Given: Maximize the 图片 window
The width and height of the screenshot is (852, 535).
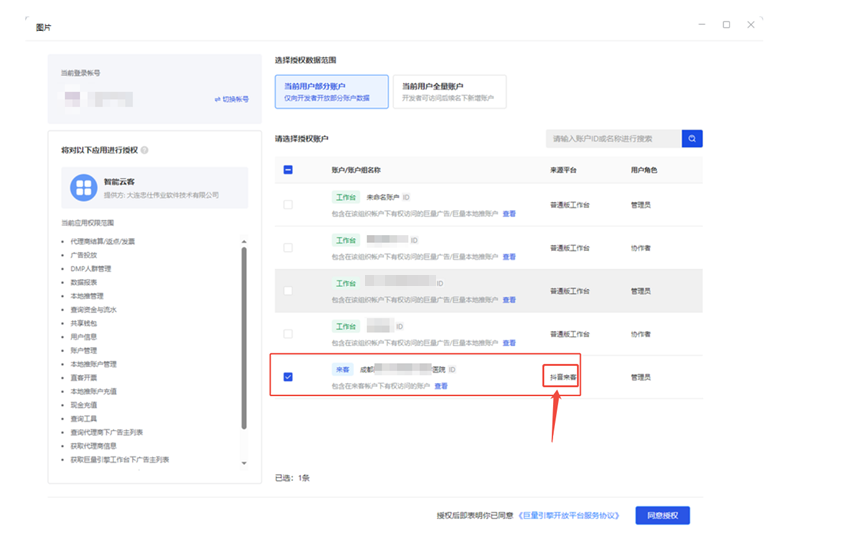Looking at the screenshot, I should coord(726,25).
